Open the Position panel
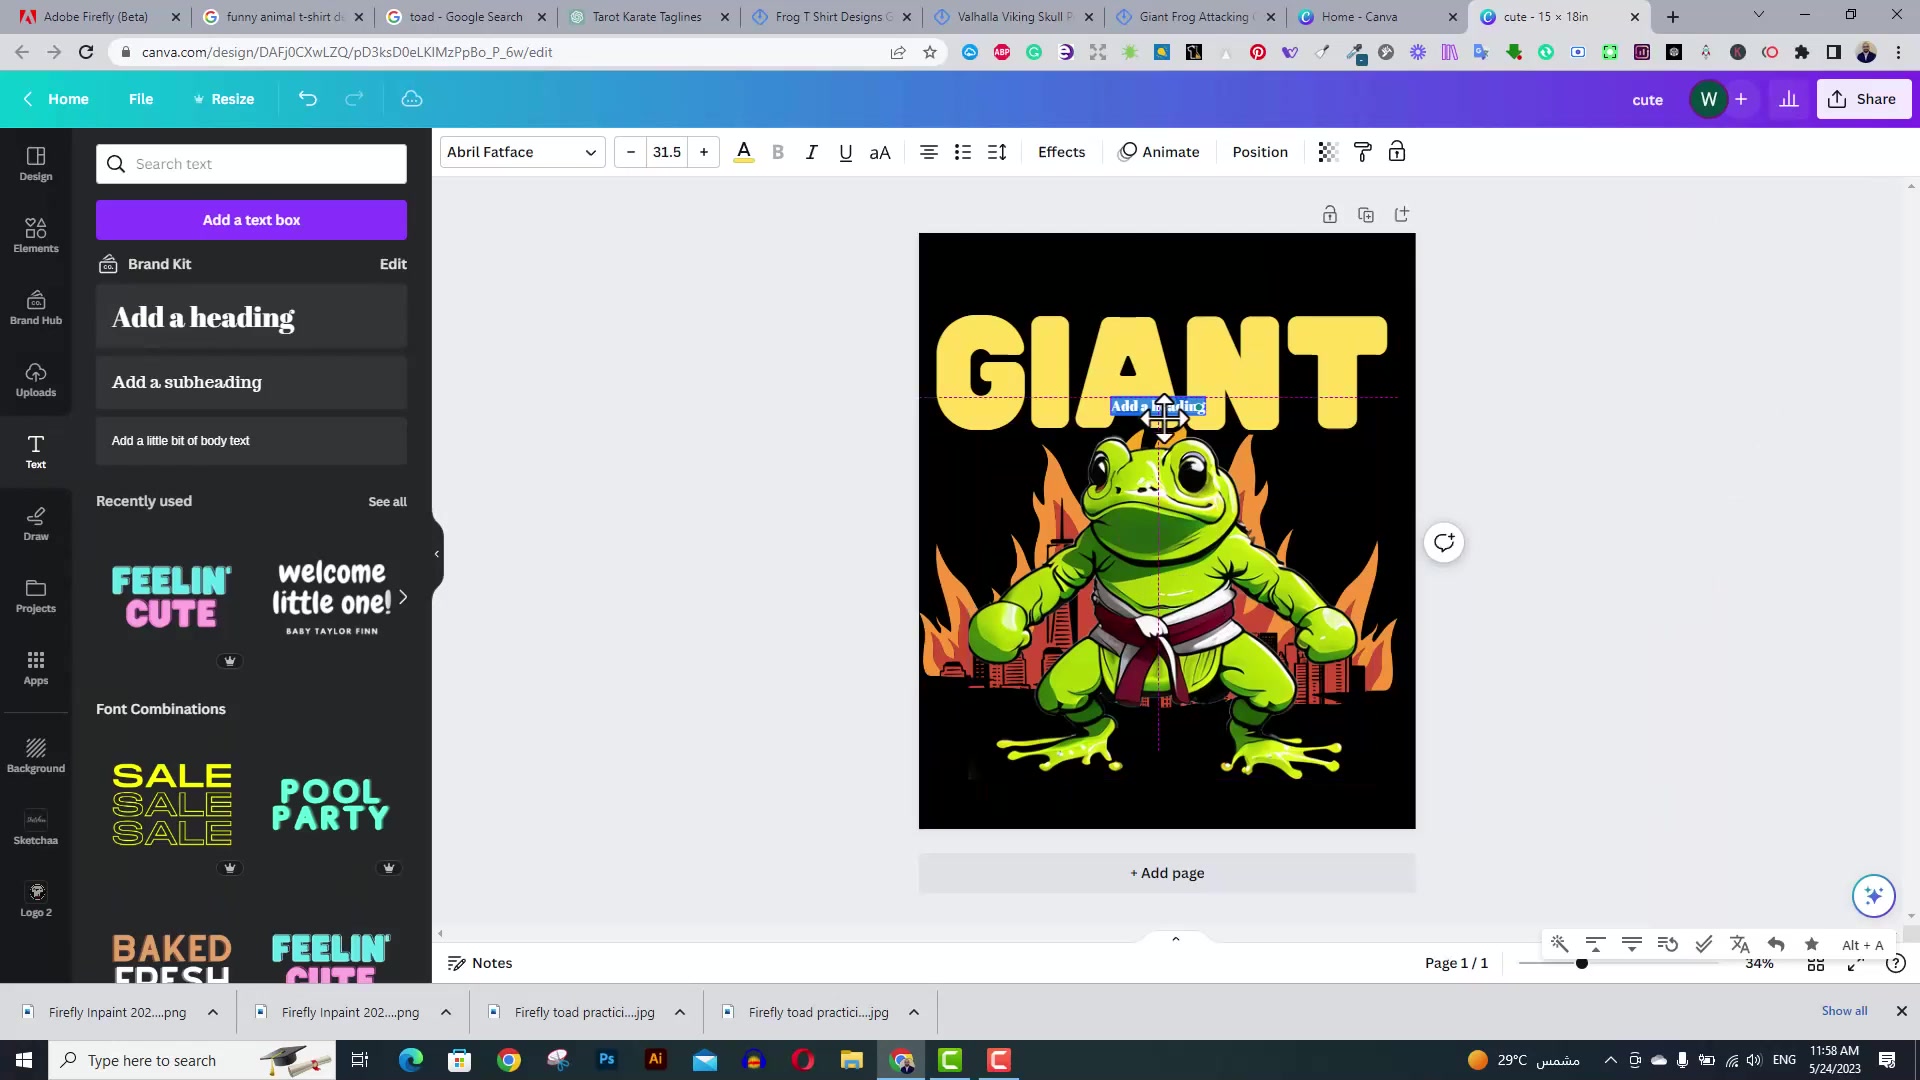Viewport: 1920px width, 1080px height. click(x=1260, y=152)
